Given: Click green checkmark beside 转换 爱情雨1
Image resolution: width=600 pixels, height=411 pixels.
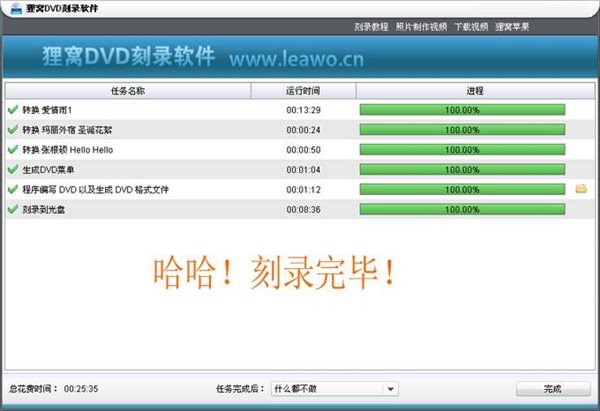Looking at the screenshot, I should coord(13,110).
